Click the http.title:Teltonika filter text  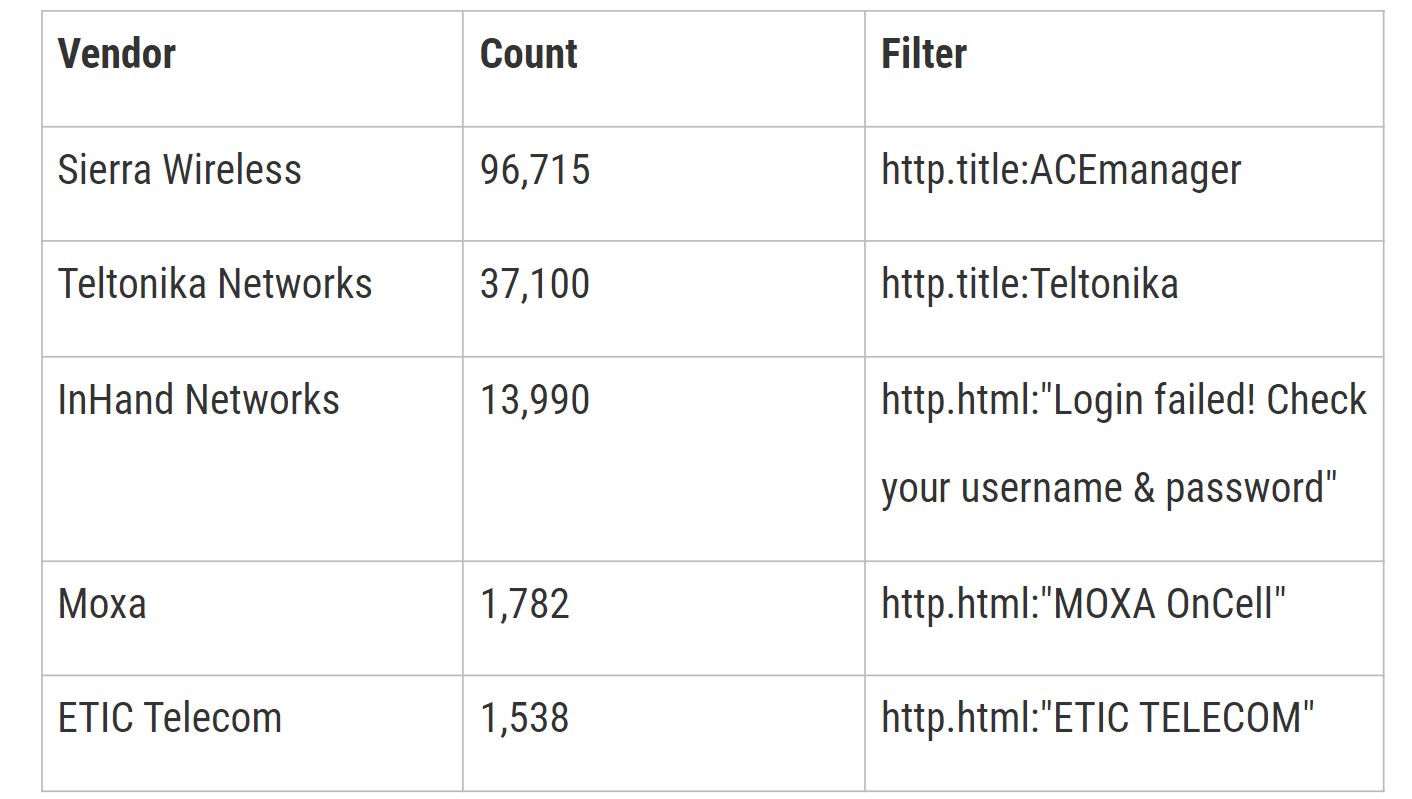[x=1029, y=284]
